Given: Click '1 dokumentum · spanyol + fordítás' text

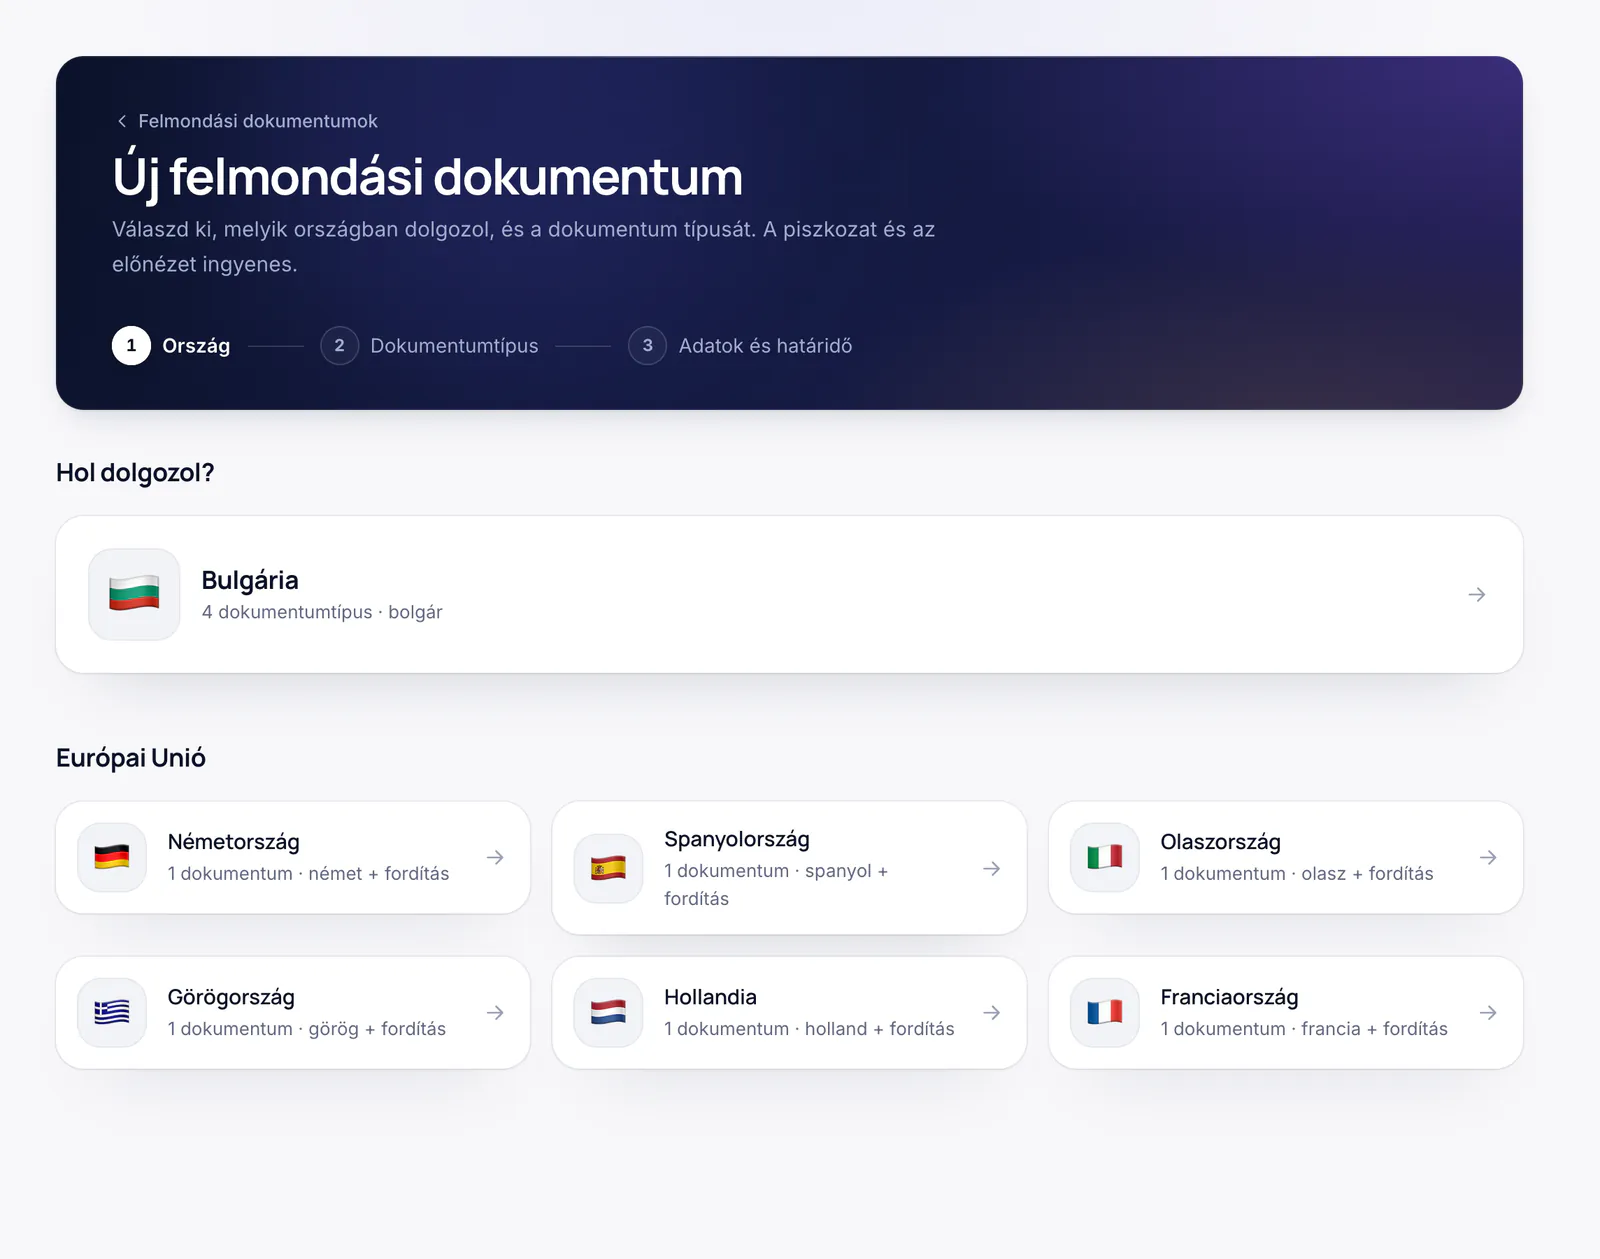Looking at the screenshot, I should click(776, 884).
